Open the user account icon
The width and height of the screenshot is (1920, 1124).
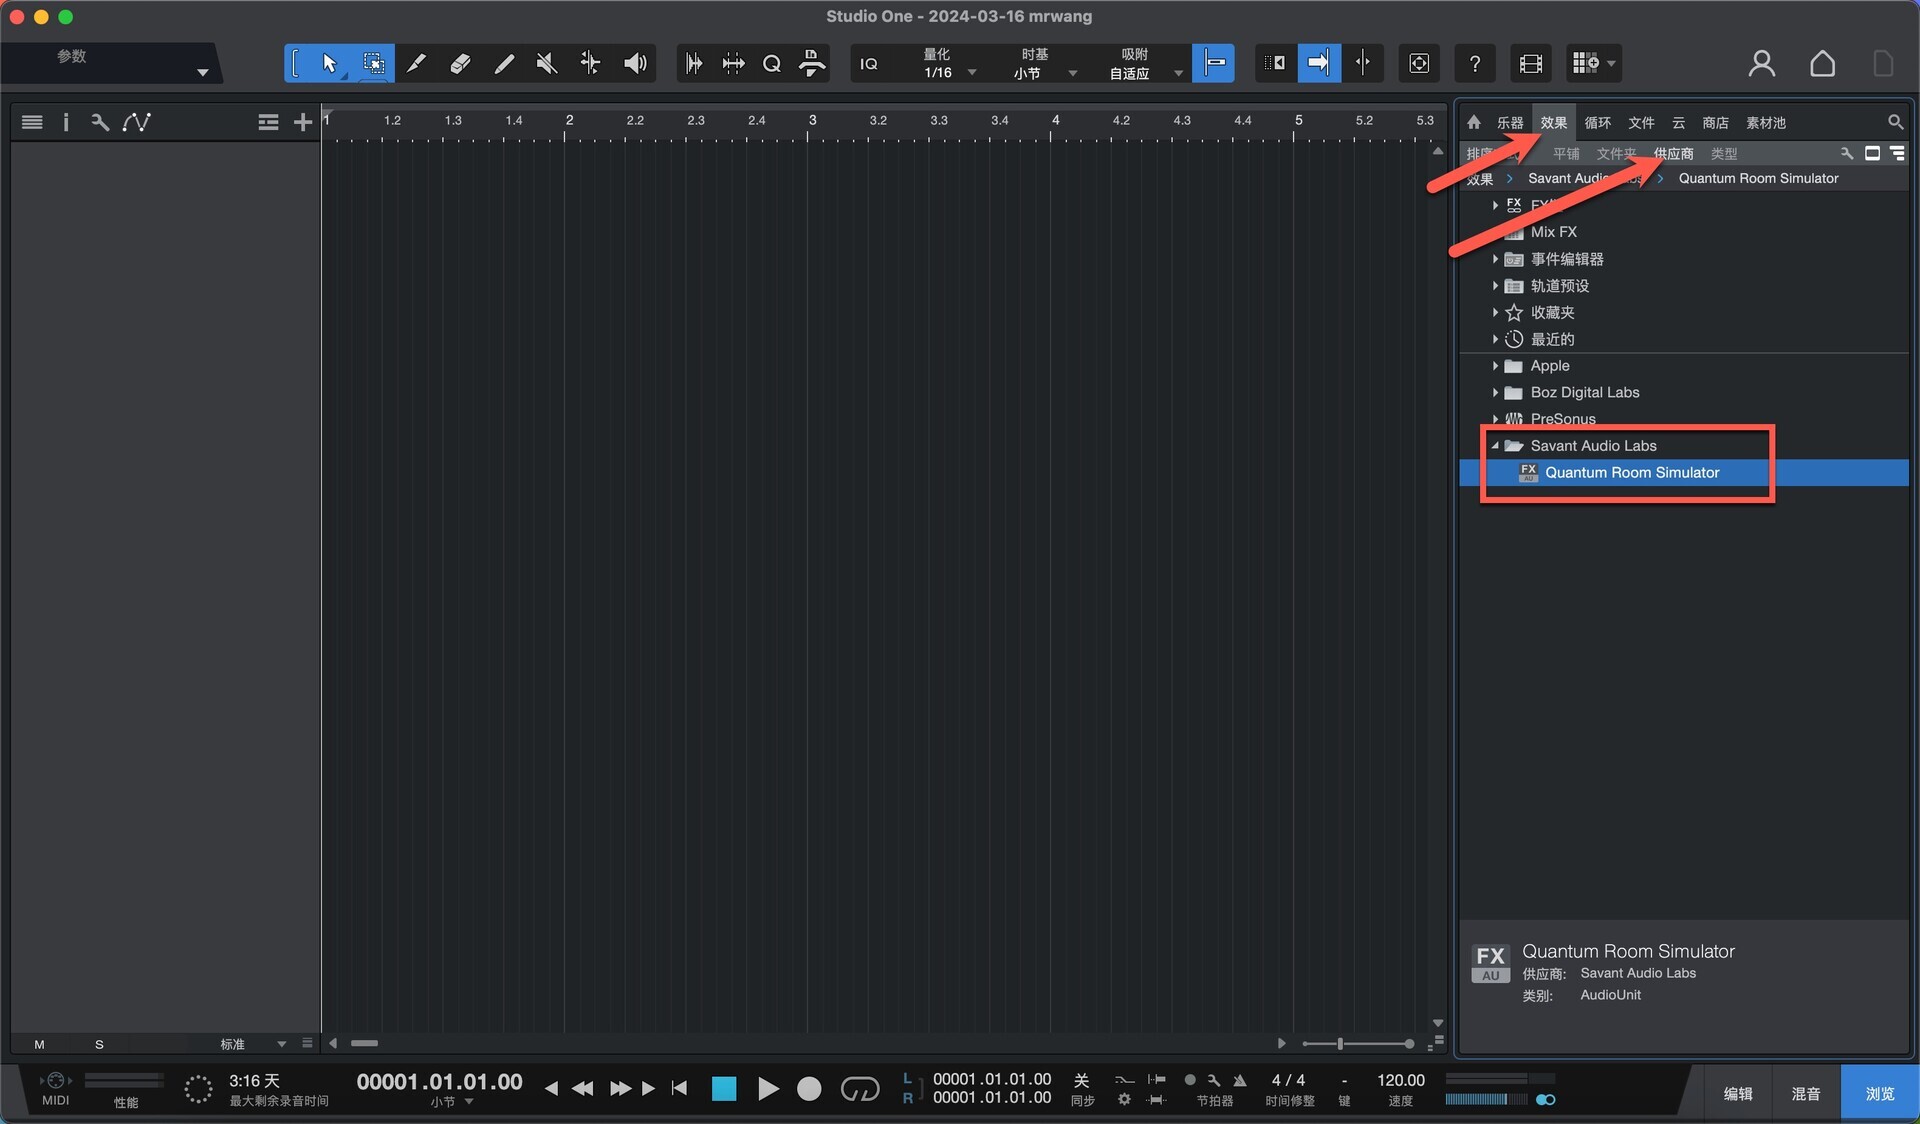tap(1762, 63)
